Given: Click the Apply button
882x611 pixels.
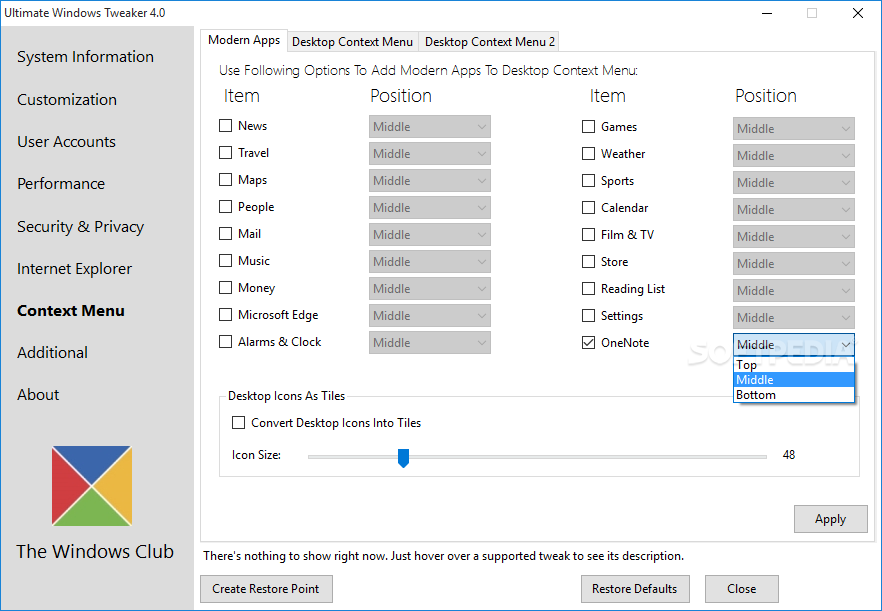Looking at the screenshot, I should tap(830, 519).
